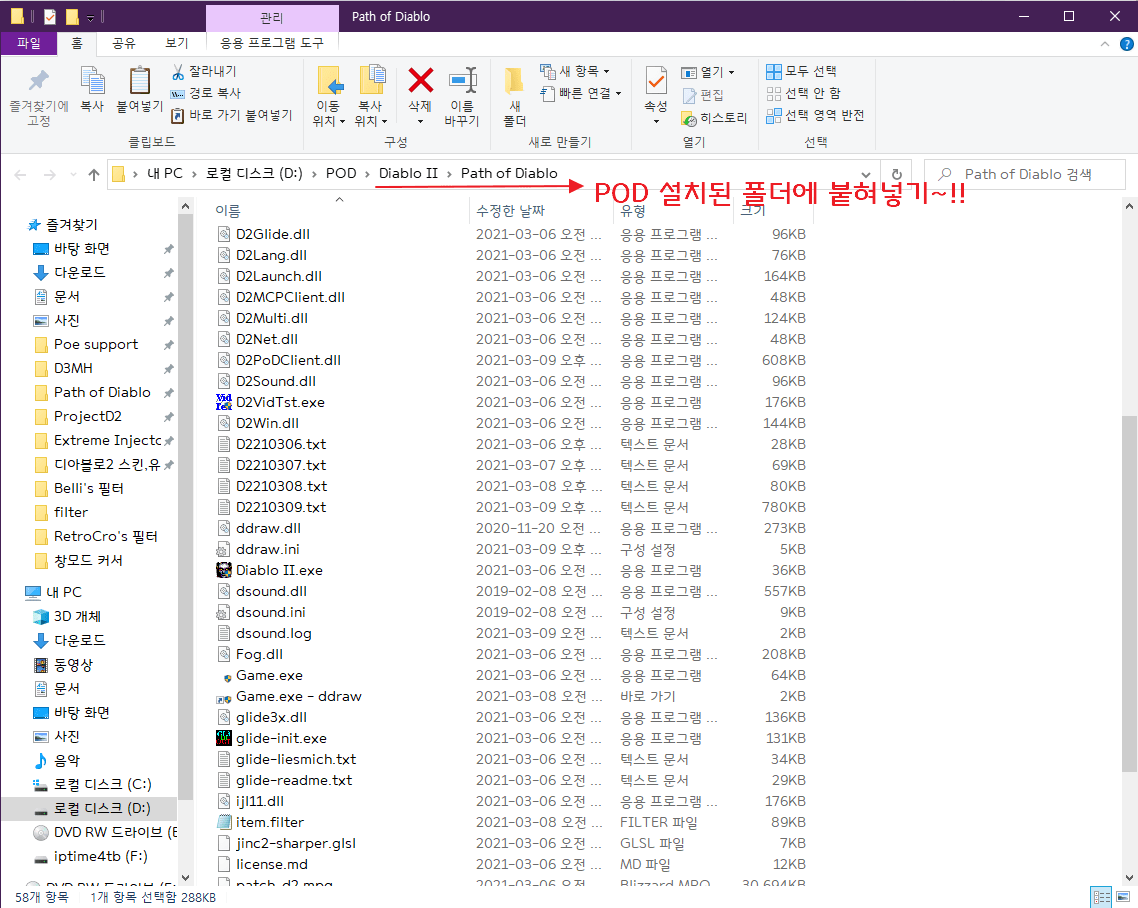Sort by 수정한 날짜 column header
Viewport: 1138px width, 908px height.
point(510,210)
